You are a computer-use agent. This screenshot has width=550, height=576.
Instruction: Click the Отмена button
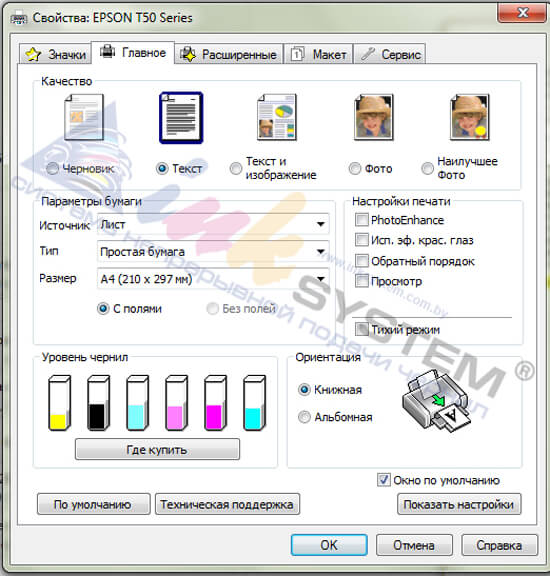(414, 545)
